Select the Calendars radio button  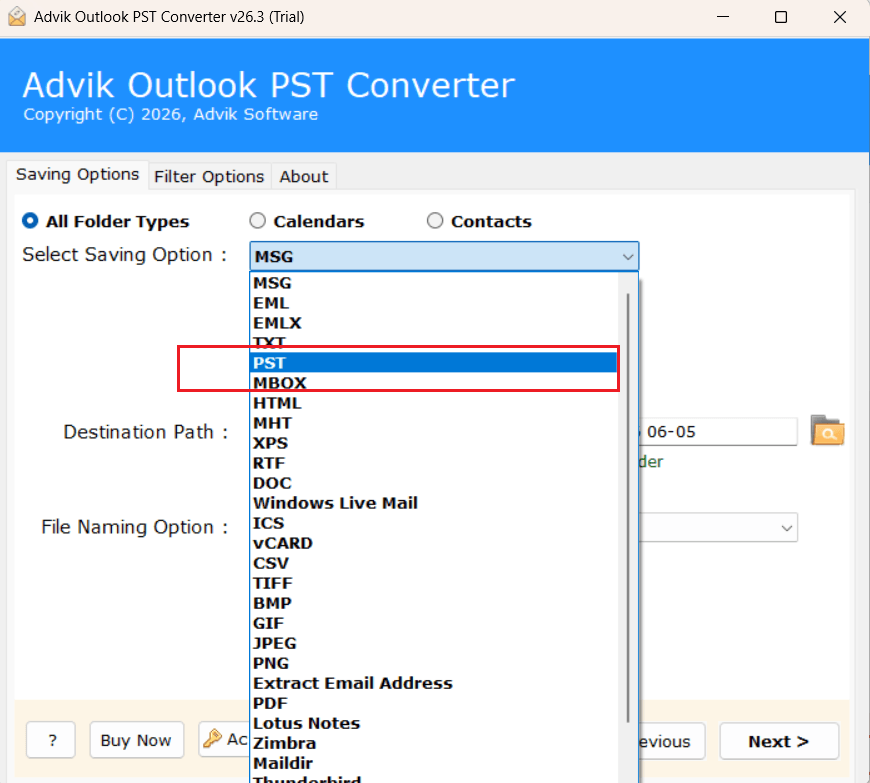(257, 221)
